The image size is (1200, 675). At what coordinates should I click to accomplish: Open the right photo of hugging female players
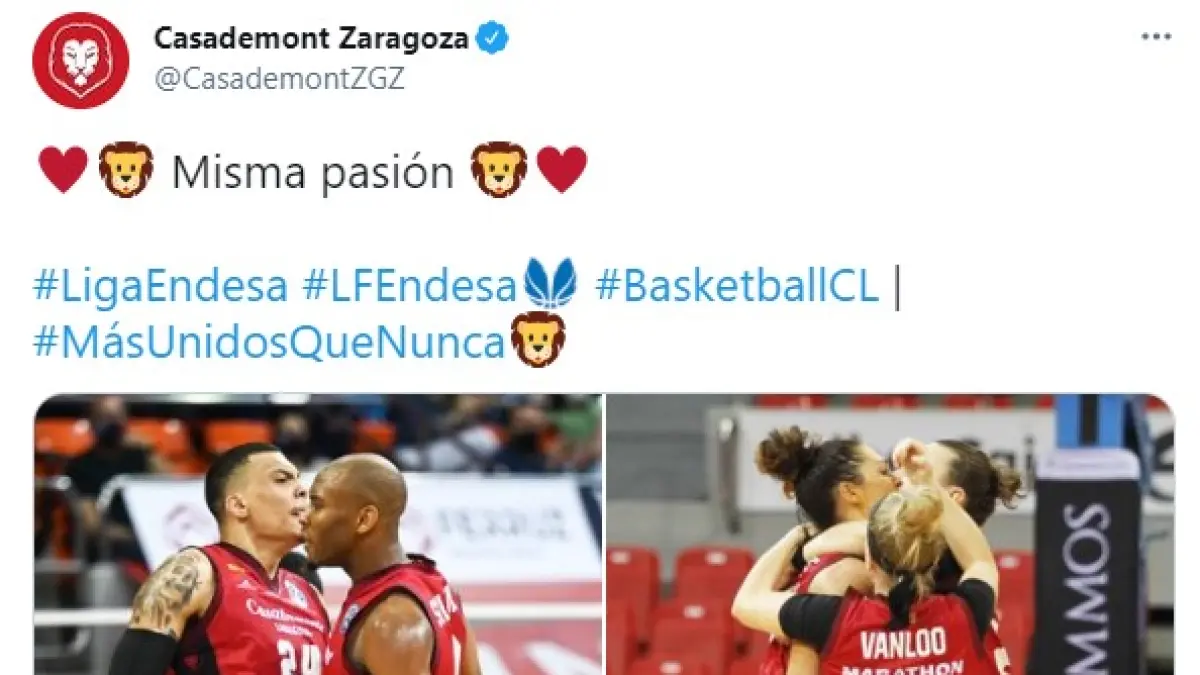pos(889,534)
